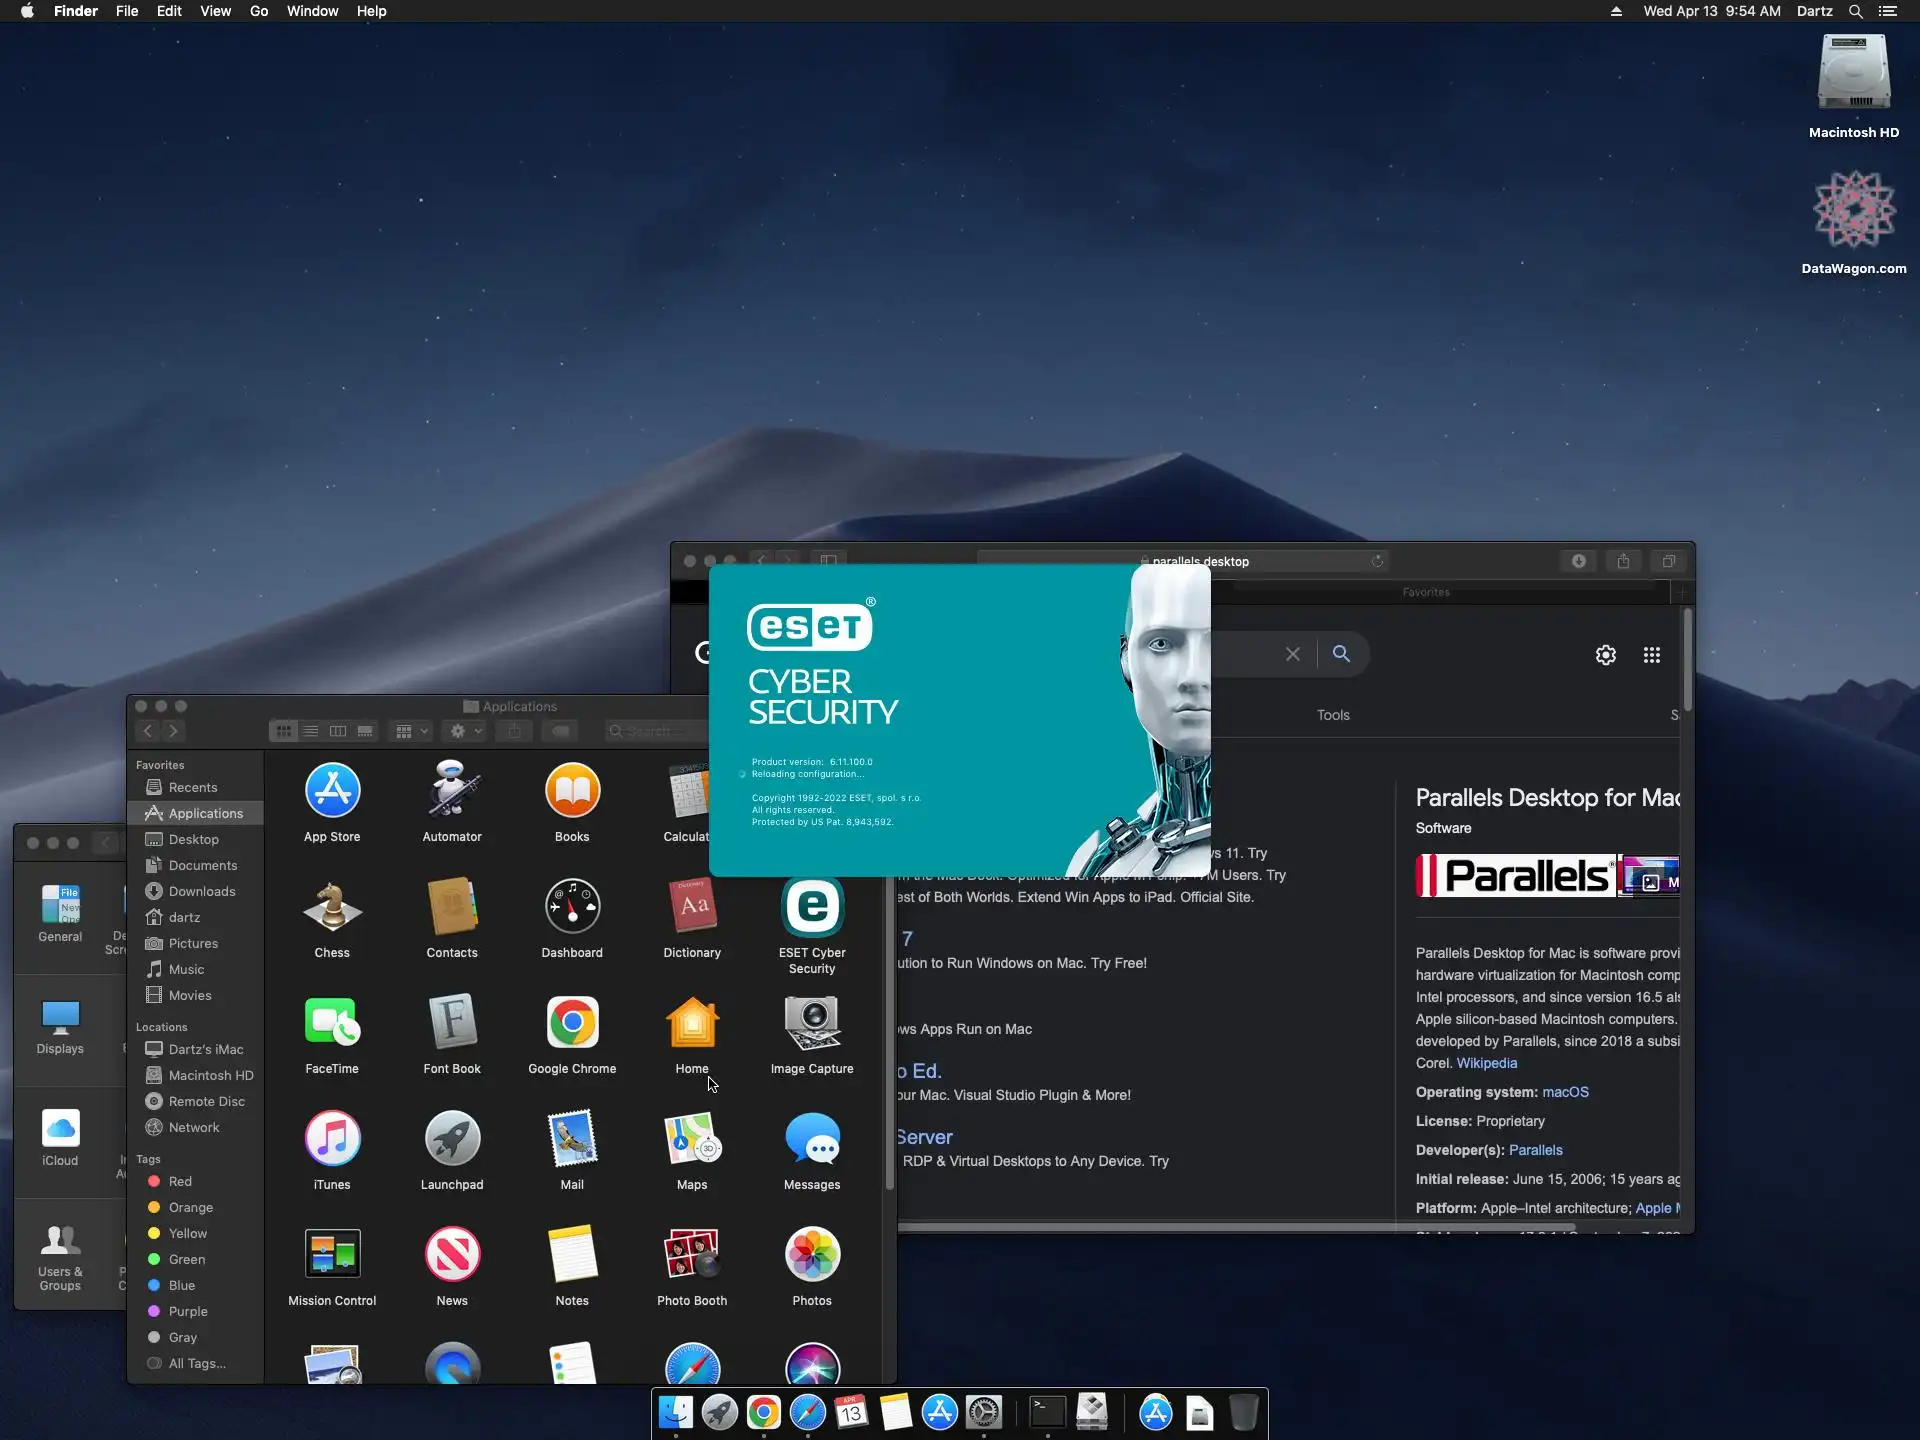Open the Go menu in the menu bar

[259, 11]
